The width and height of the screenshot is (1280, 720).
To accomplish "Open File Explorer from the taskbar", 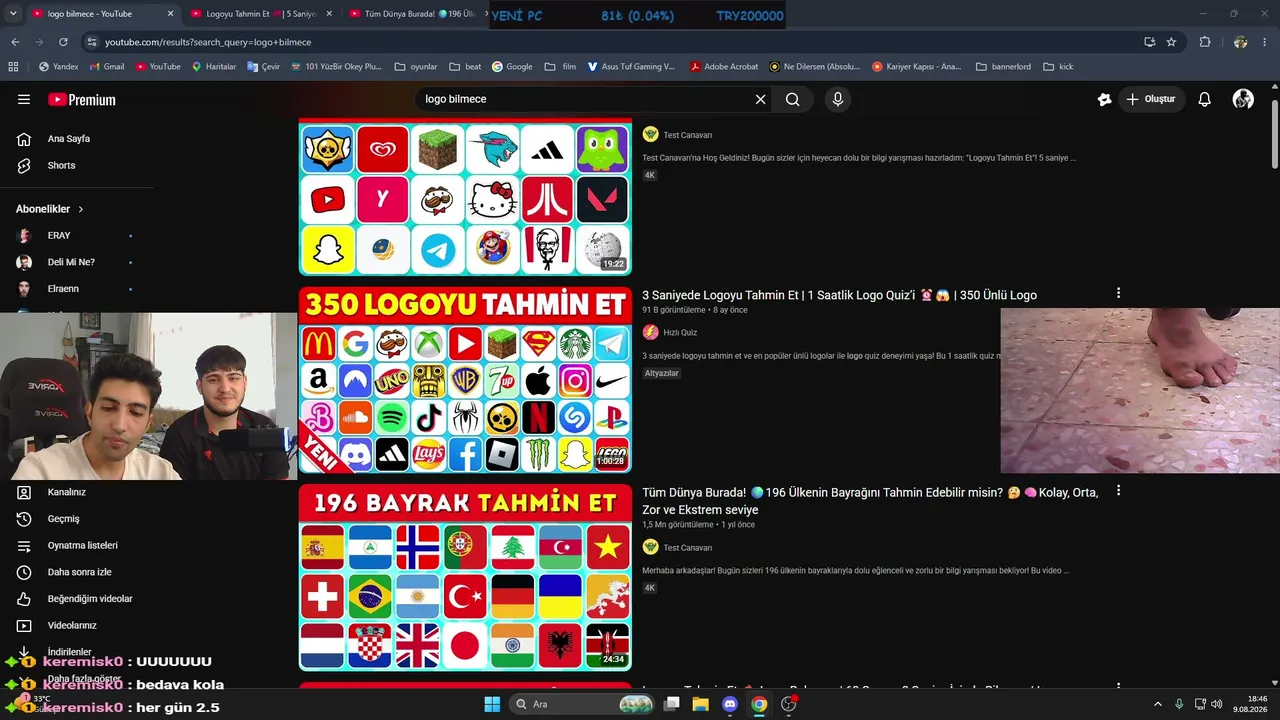I will point(701,704).
